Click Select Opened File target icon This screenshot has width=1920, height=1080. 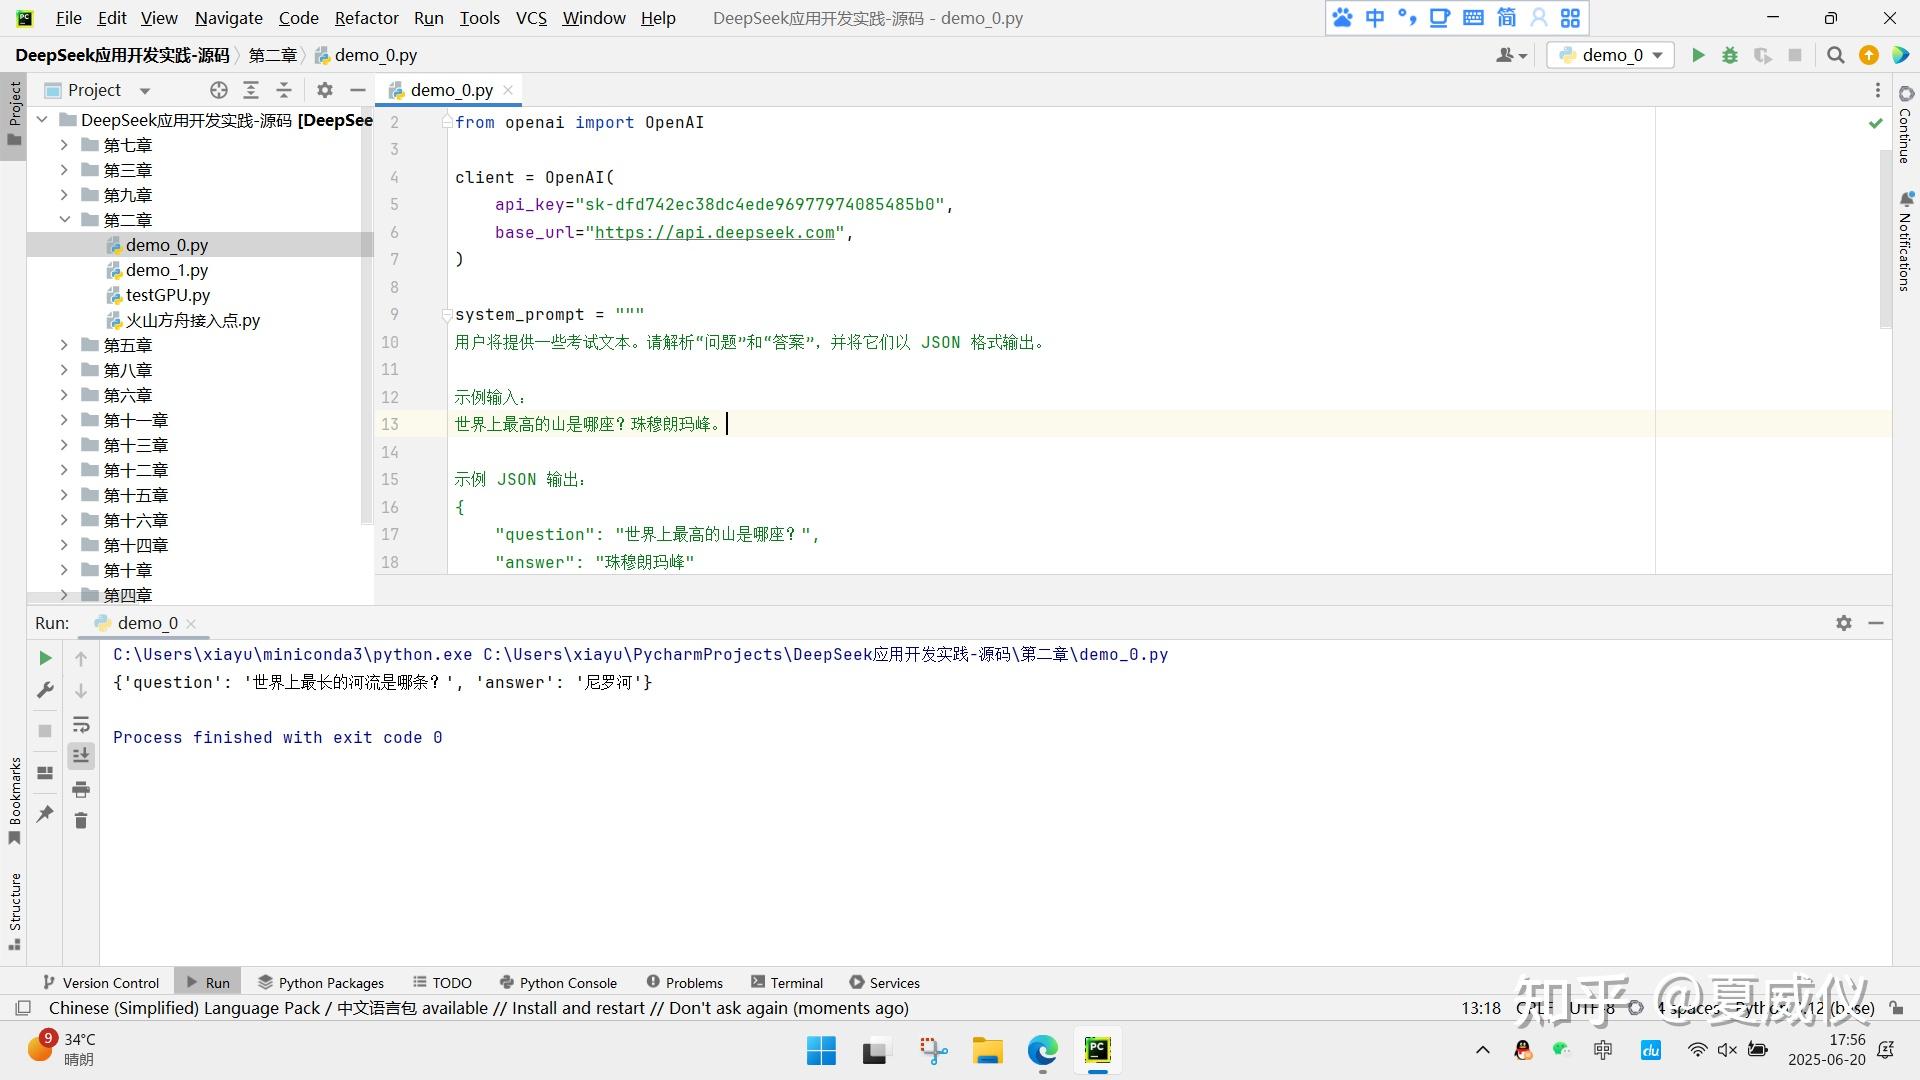219,90
